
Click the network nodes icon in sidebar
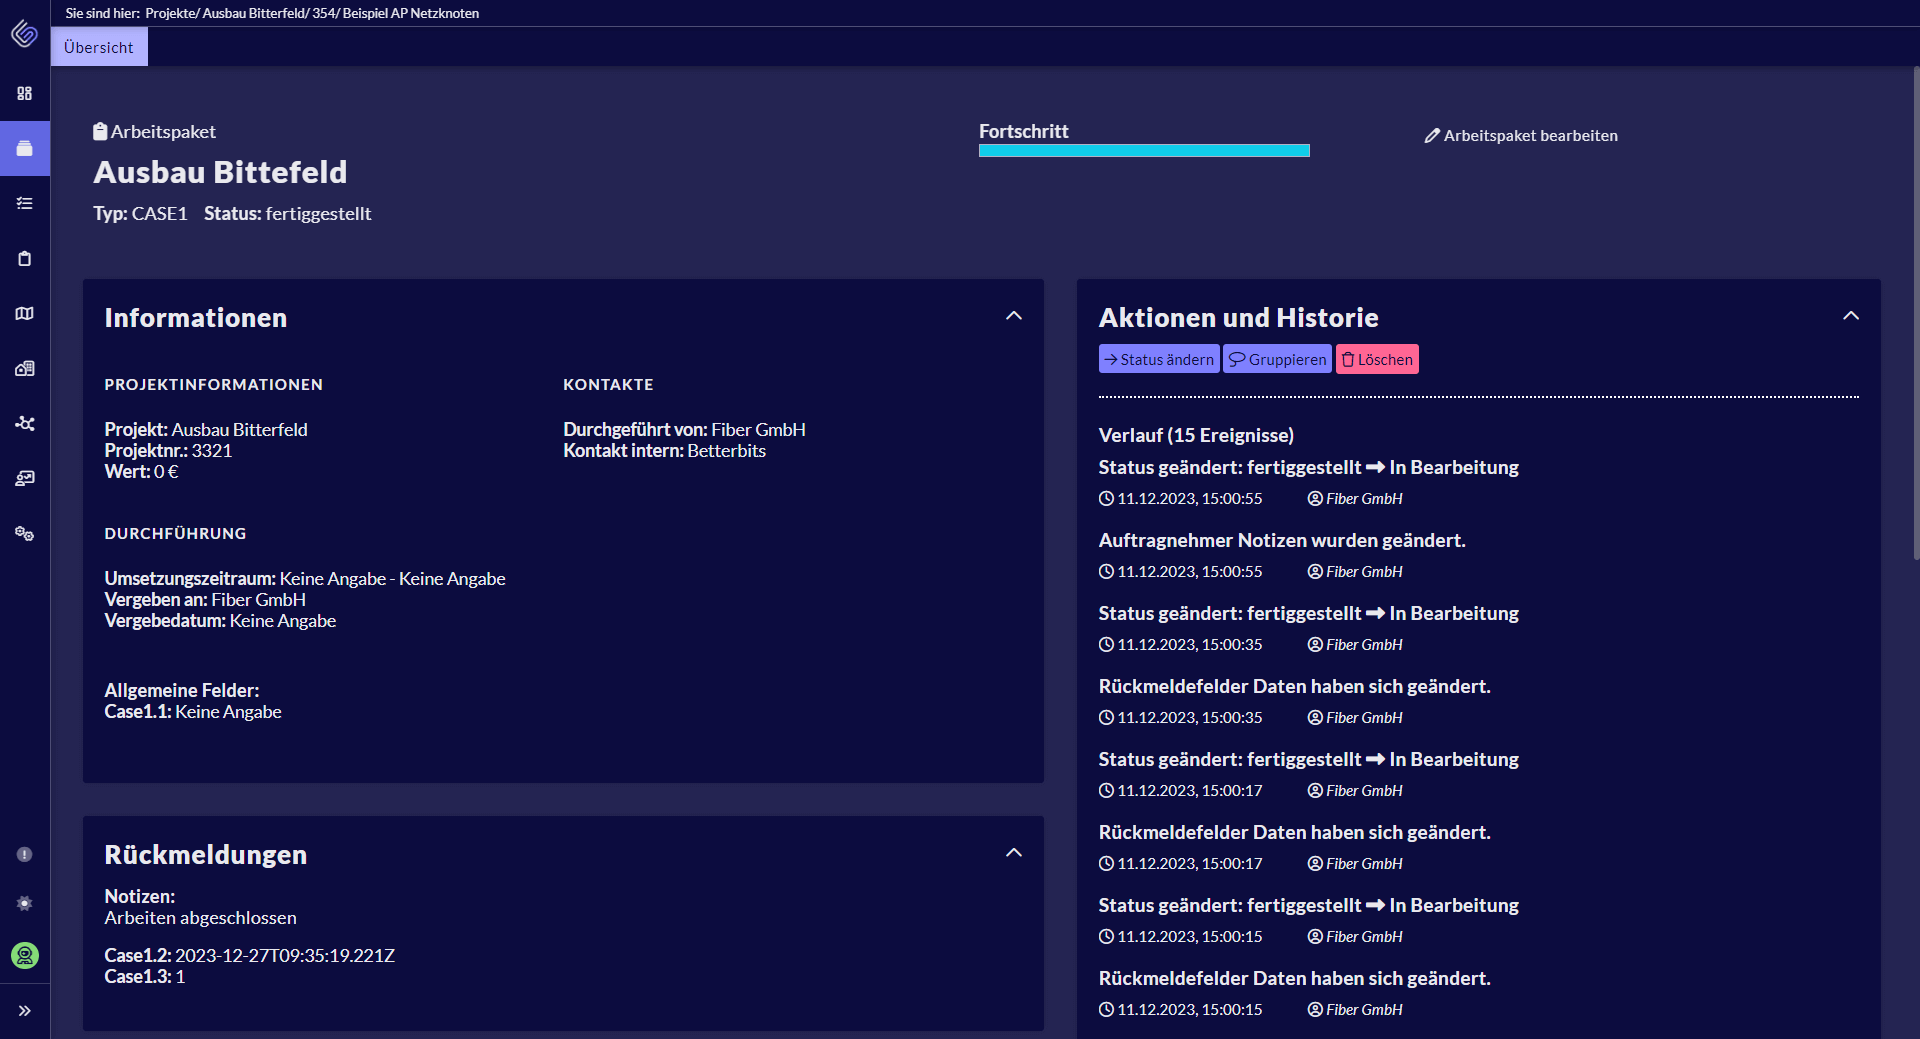25,423
